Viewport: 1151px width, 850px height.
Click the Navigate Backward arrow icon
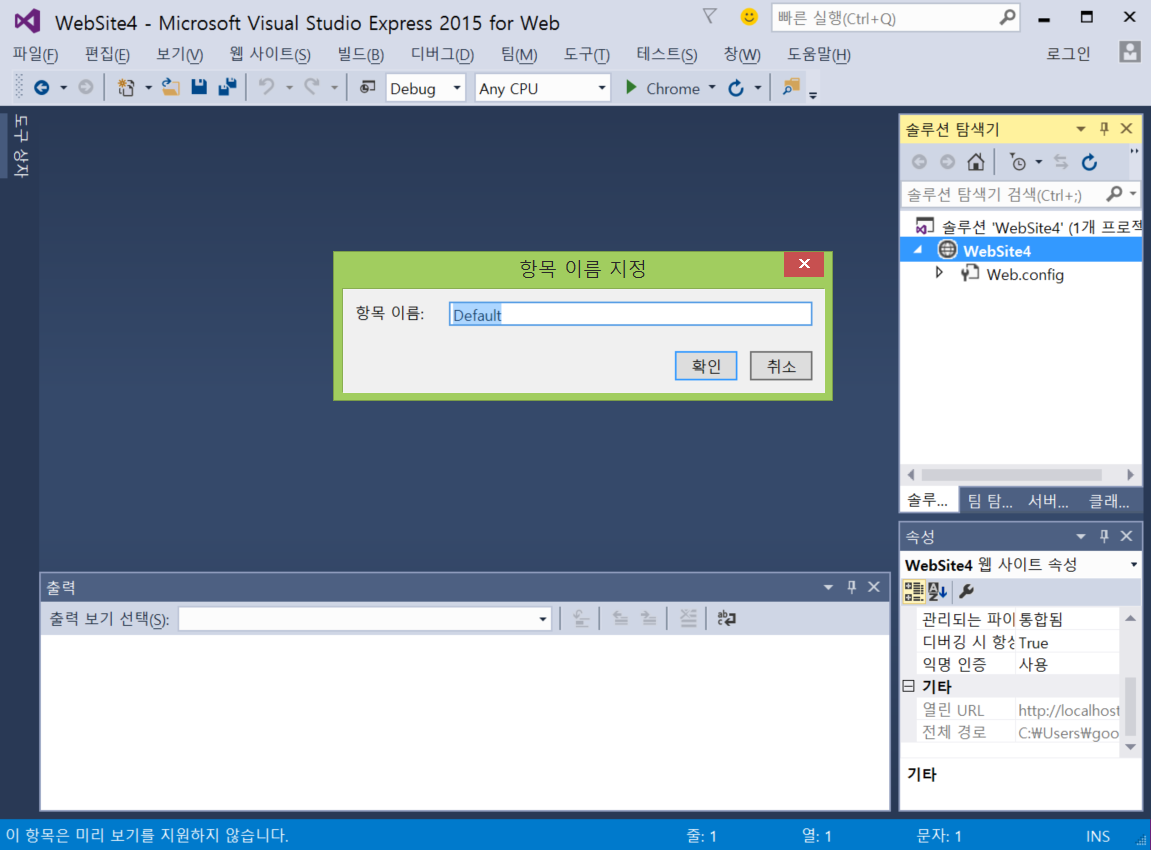point(41,88)
